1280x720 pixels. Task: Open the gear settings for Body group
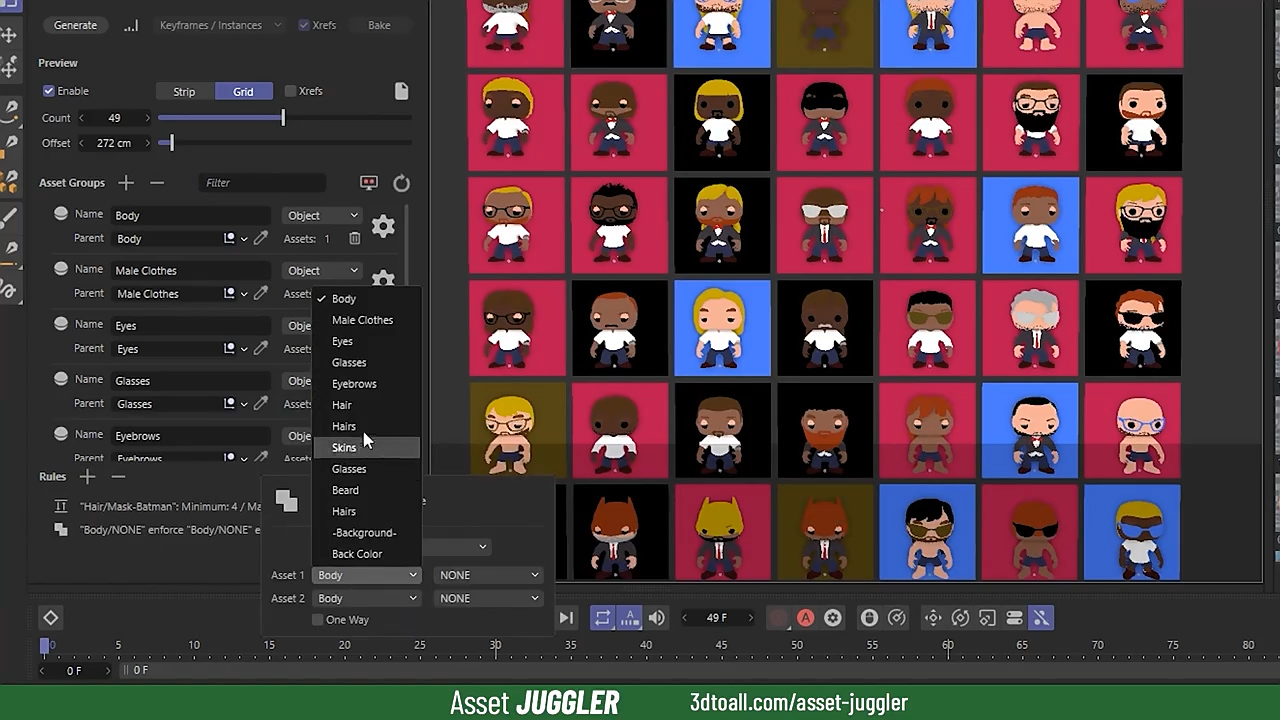(383, 227)
